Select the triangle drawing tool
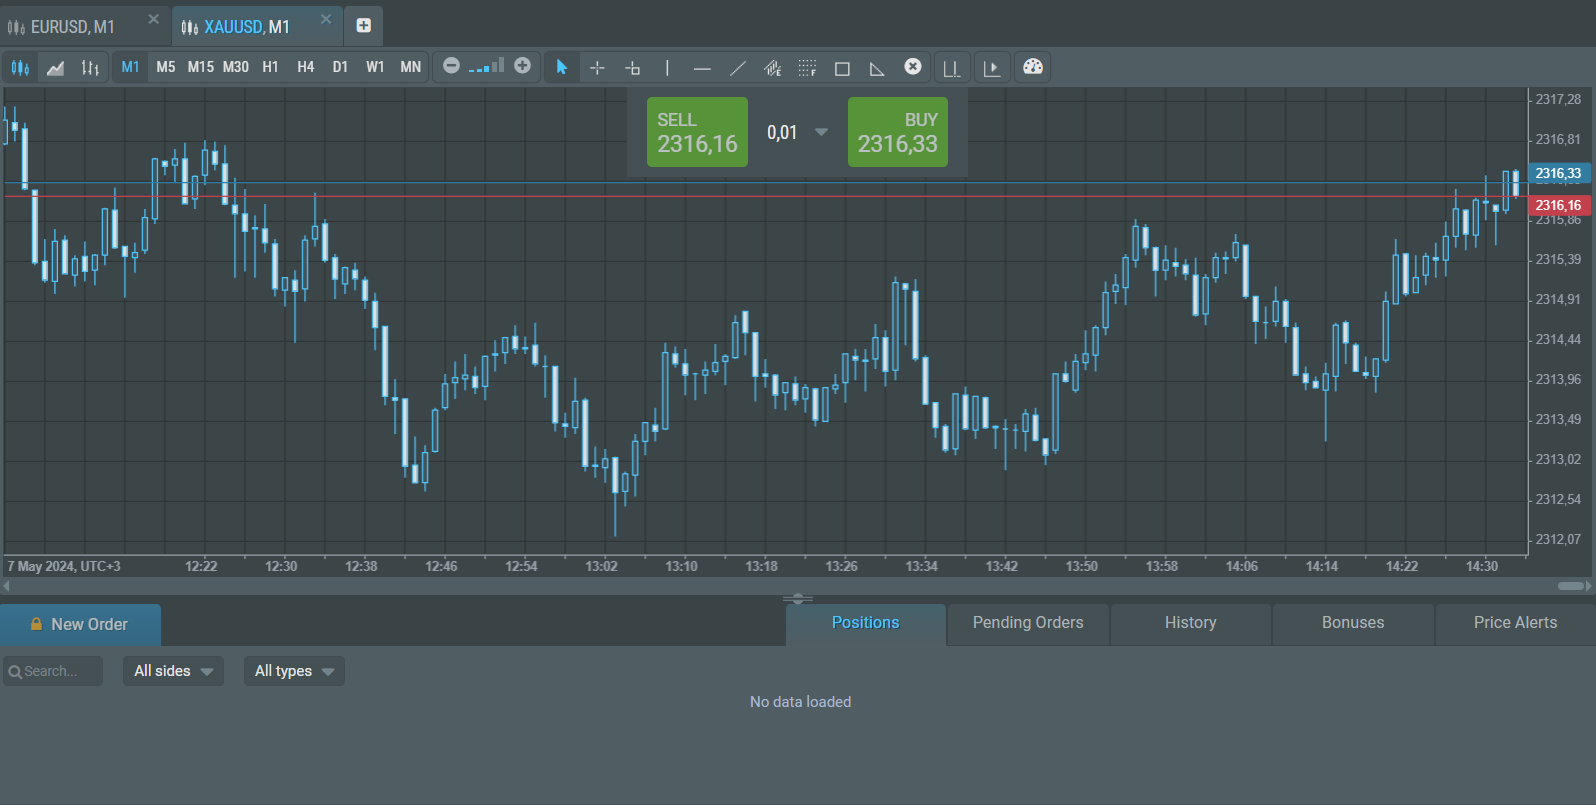The height and width of the screenshot is (805, 1596). 877,67
